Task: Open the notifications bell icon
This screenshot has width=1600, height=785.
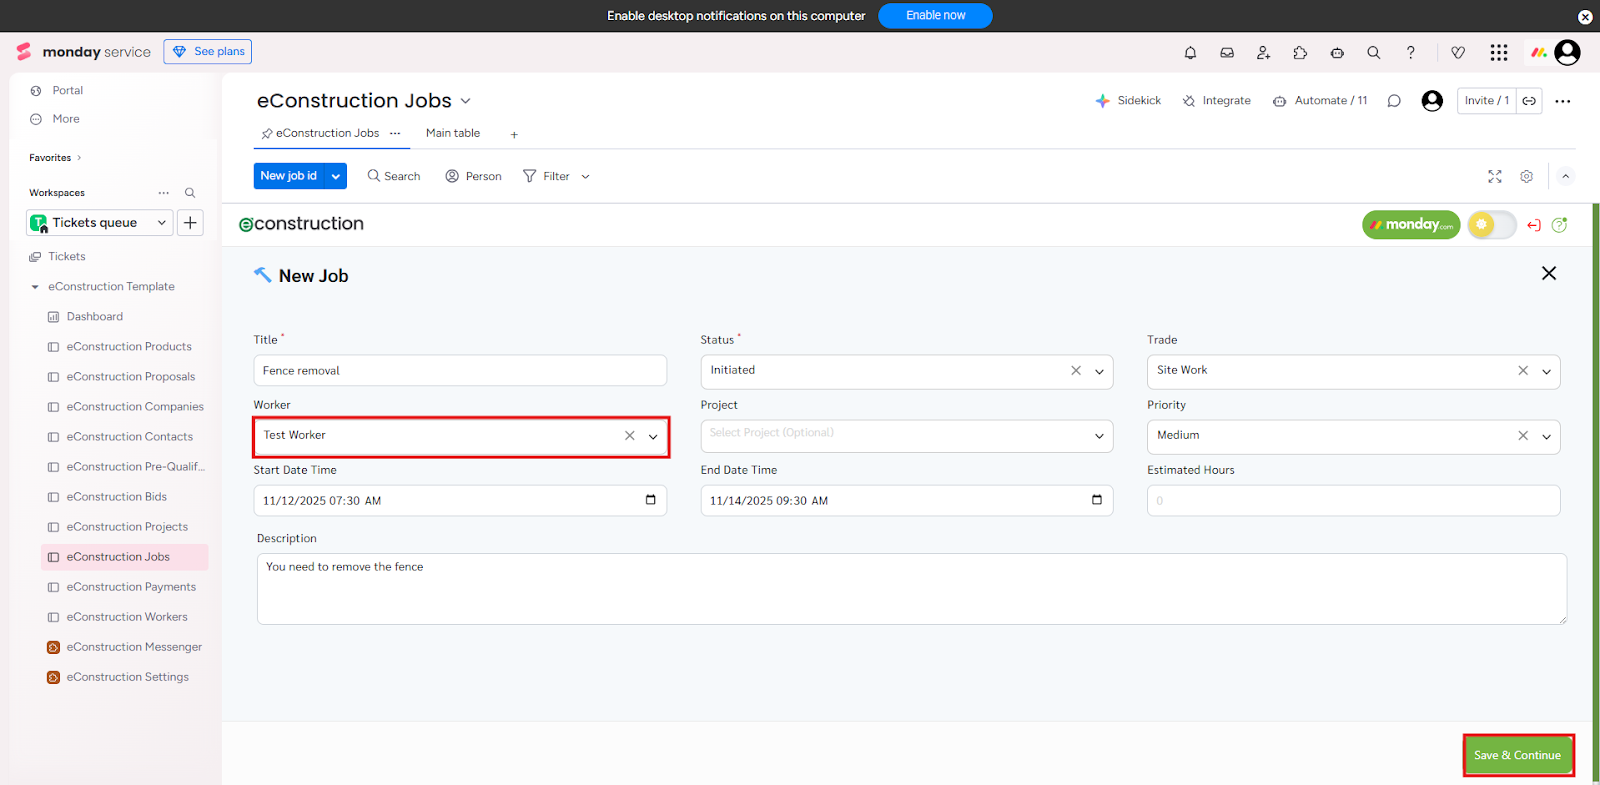Action: coord(1190,53)
